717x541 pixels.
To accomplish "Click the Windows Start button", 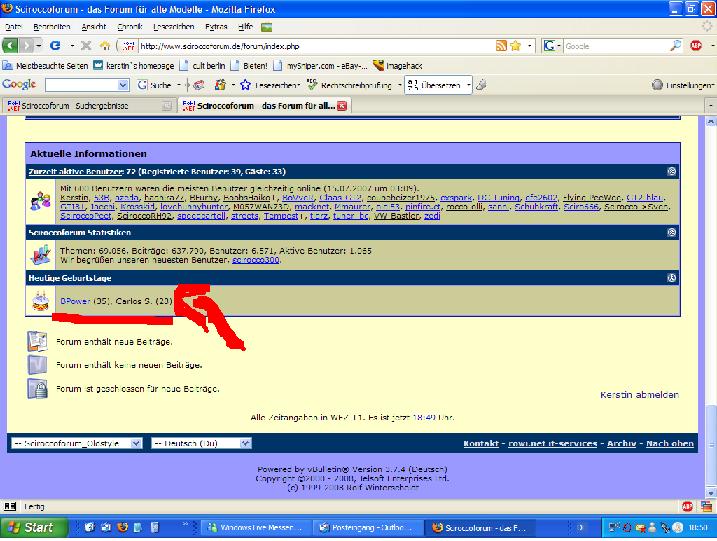I will click(x=34, y=527).
